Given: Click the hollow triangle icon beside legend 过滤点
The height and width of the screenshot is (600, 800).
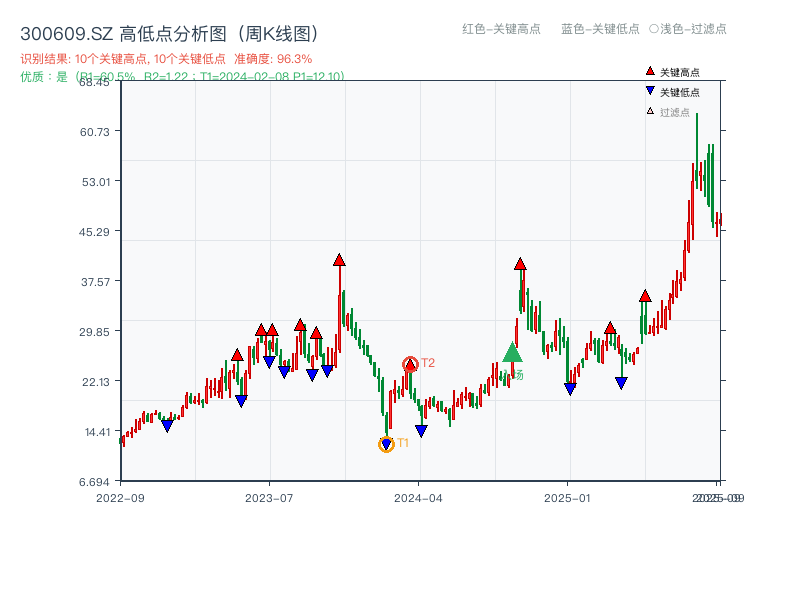Looking at the screenshot, I should click(x=650, y=111).
